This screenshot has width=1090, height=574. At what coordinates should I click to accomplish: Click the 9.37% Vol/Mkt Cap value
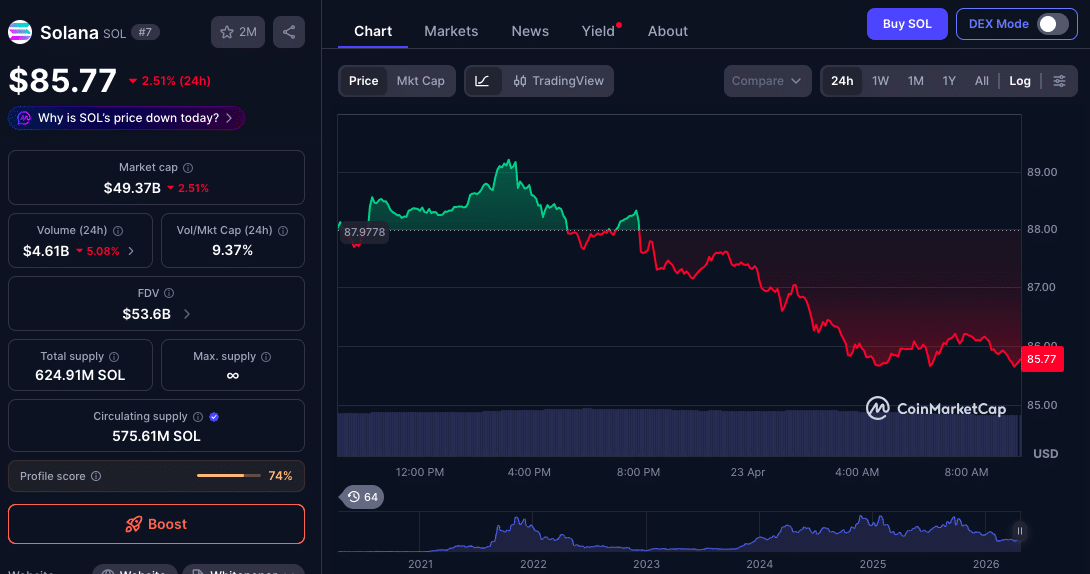232,250
